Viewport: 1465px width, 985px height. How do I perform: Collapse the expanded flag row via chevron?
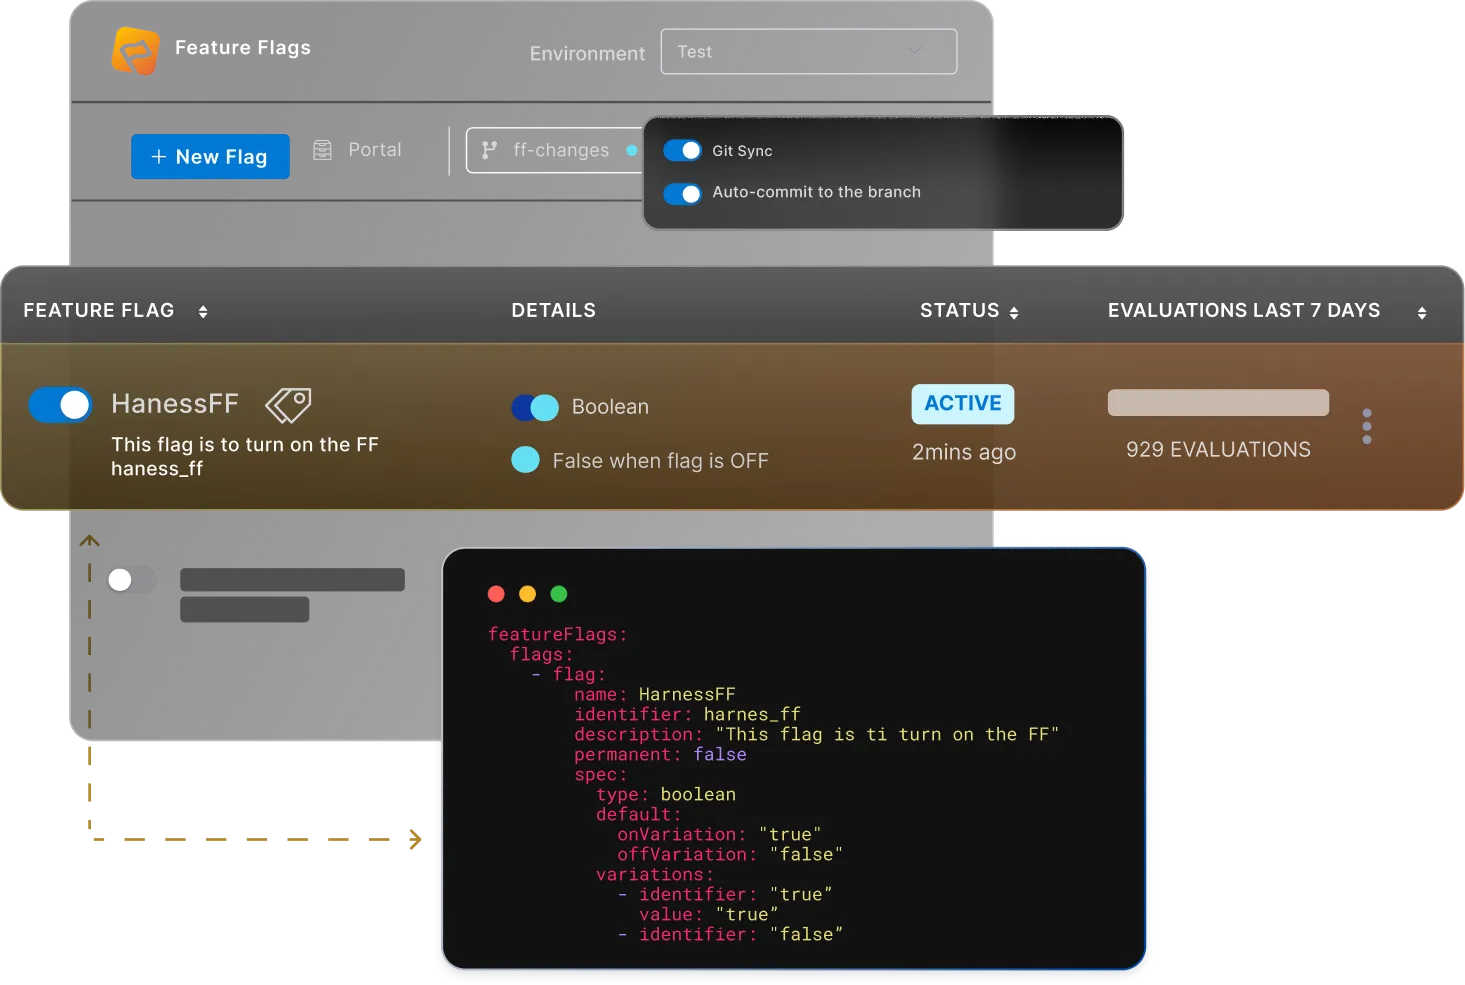(x=89, y=540)
